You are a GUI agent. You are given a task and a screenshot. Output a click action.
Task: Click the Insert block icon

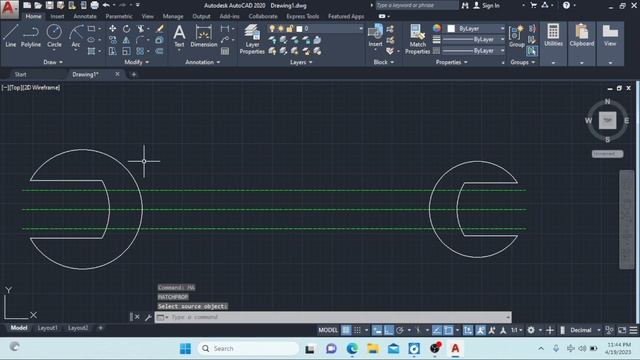tap(375, 35)
